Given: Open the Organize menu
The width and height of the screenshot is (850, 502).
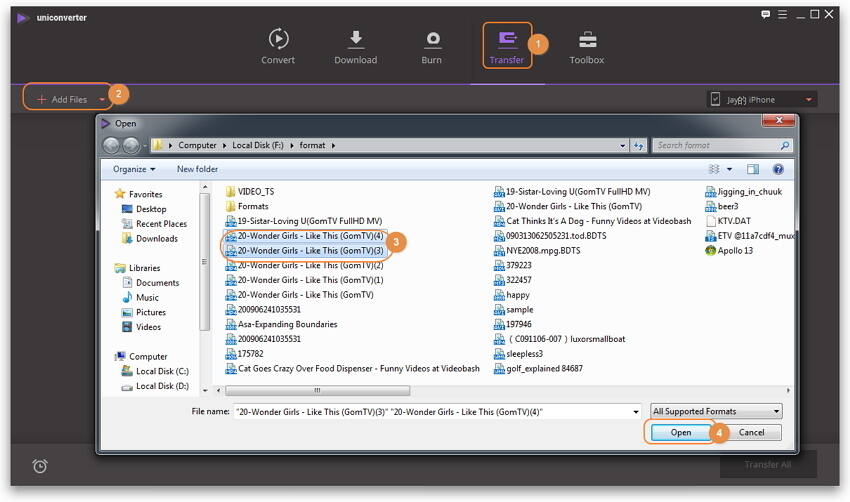Looking at the screenshot, I should pos(134,169).
